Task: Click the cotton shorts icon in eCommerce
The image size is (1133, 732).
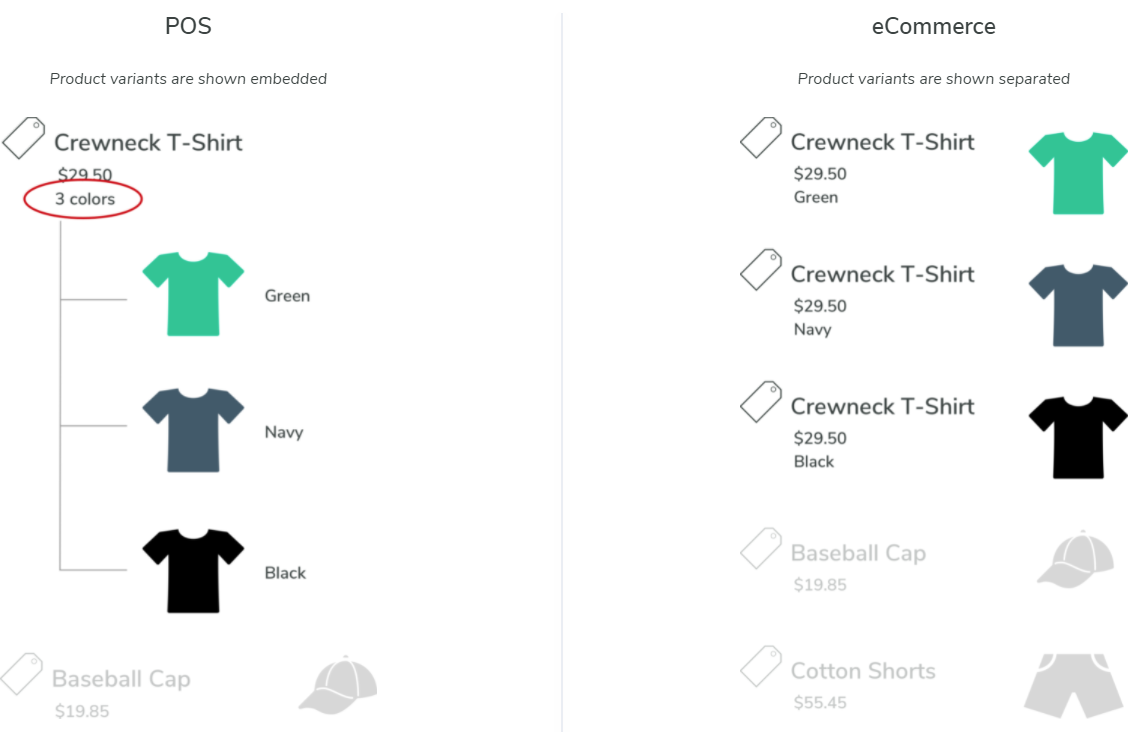Action: 1070,685
